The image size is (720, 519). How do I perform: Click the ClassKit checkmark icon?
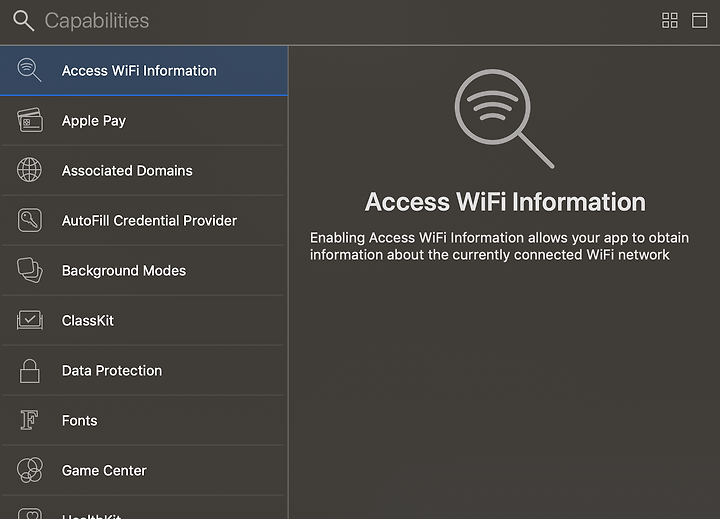tap(30, 320)
